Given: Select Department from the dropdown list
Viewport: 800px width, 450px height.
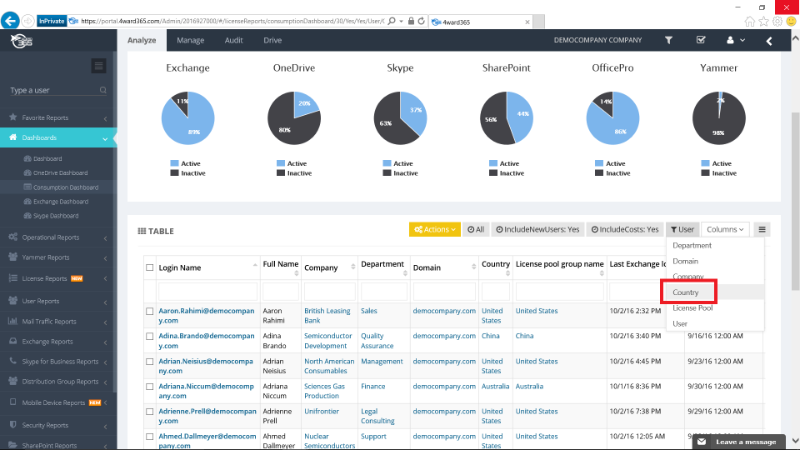Looking at the screenshot, I should pos(714,245).
